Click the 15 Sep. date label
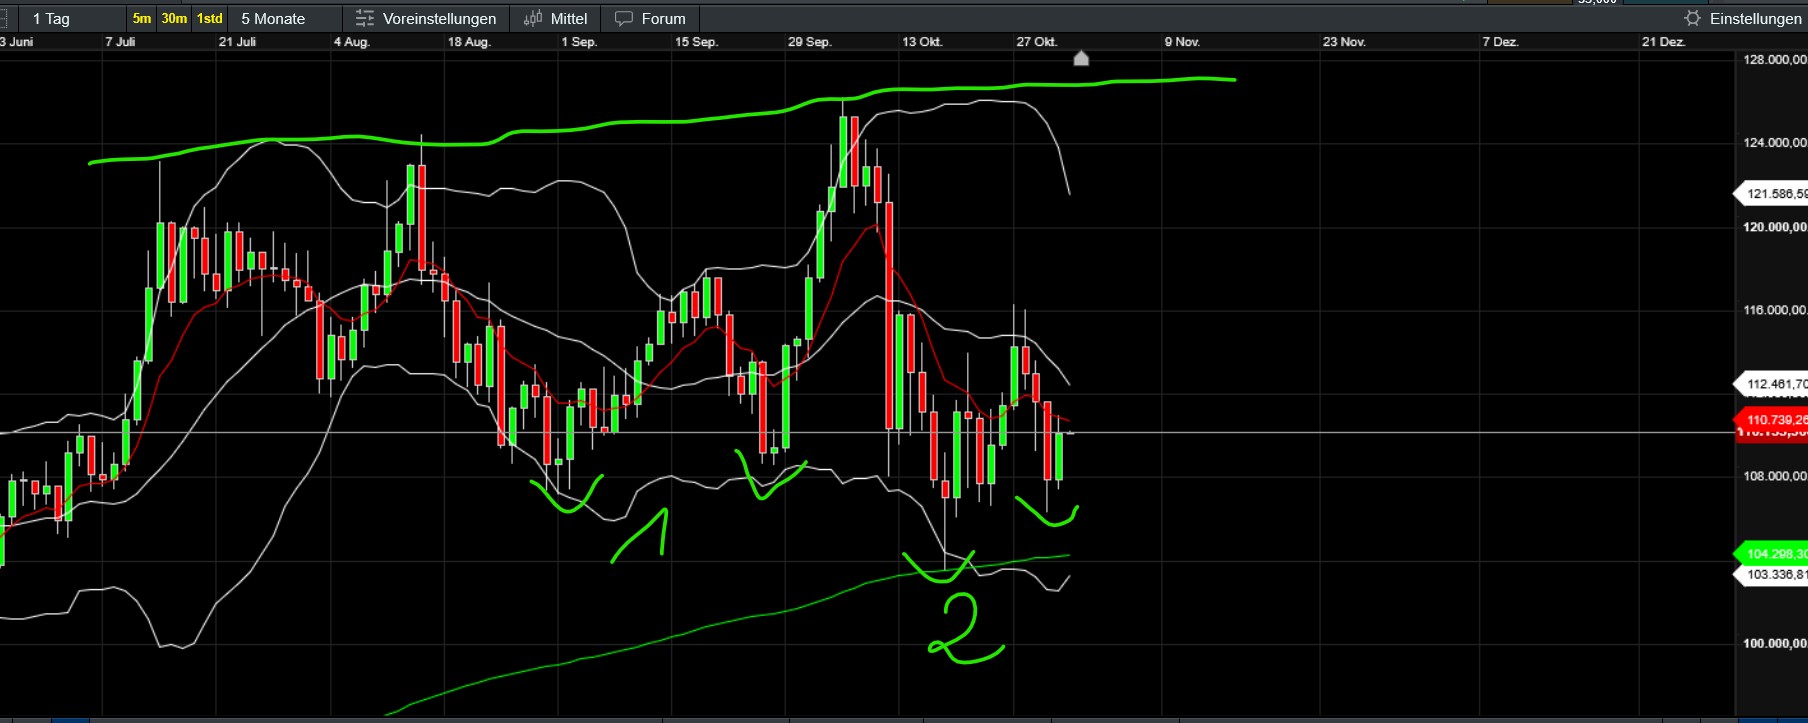Screen dimensions: 1808x723 [696, 42]
